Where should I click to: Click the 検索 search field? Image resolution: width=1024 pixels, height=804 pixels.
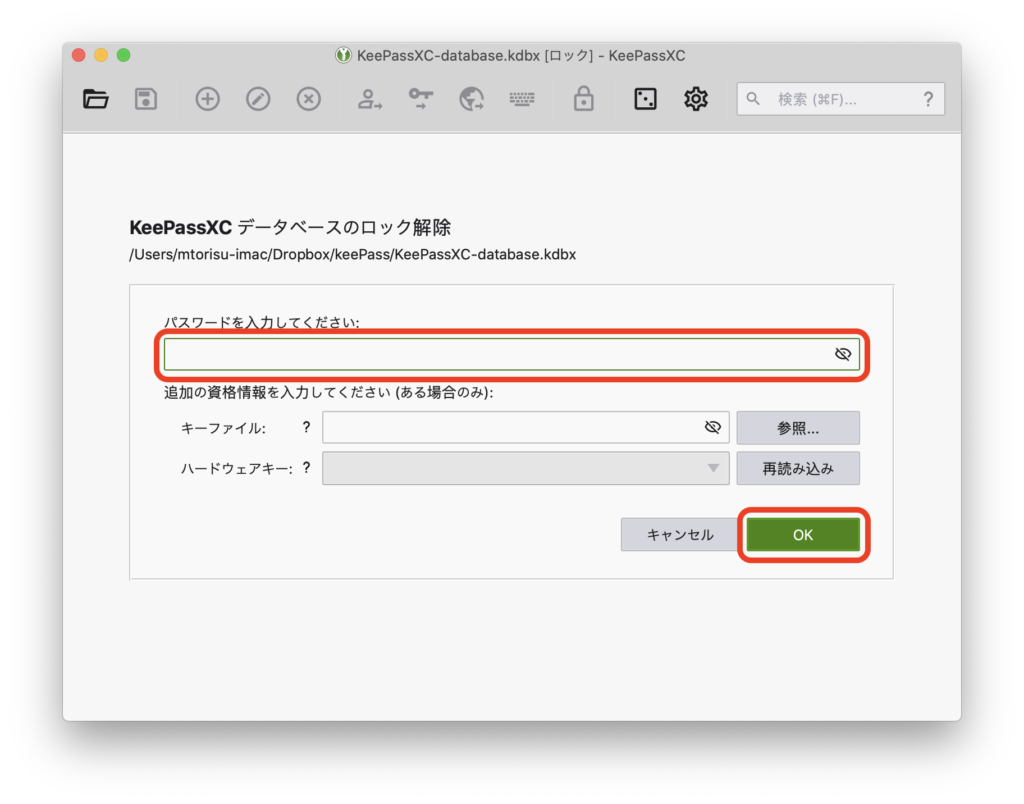pyautogui.click(x=840, y=99)
